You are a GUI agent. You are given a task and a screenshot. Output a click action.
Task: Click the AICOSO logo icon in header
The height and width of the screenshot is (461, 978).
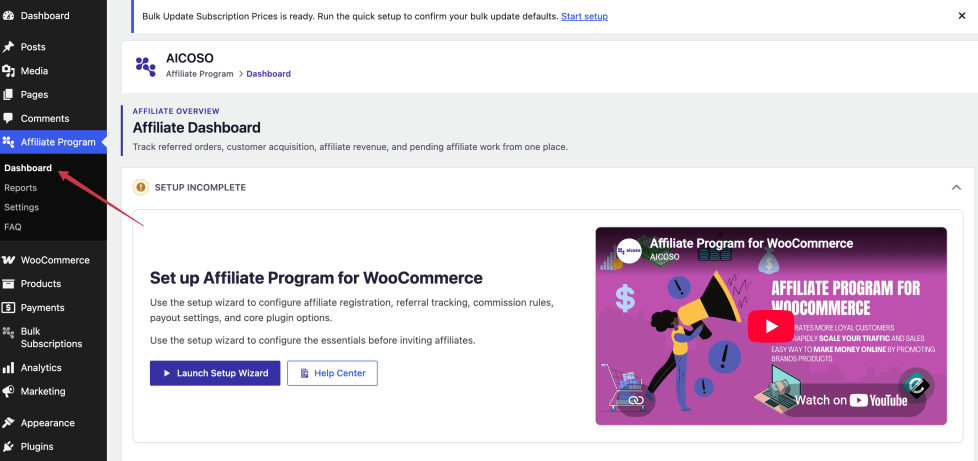[x=145, y=66]
